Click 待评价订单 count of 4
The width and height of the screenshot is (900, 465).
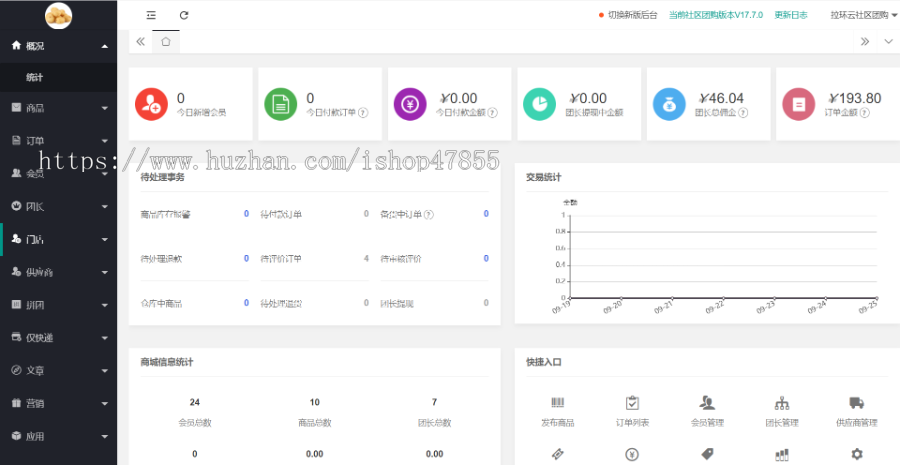point(366,258)
